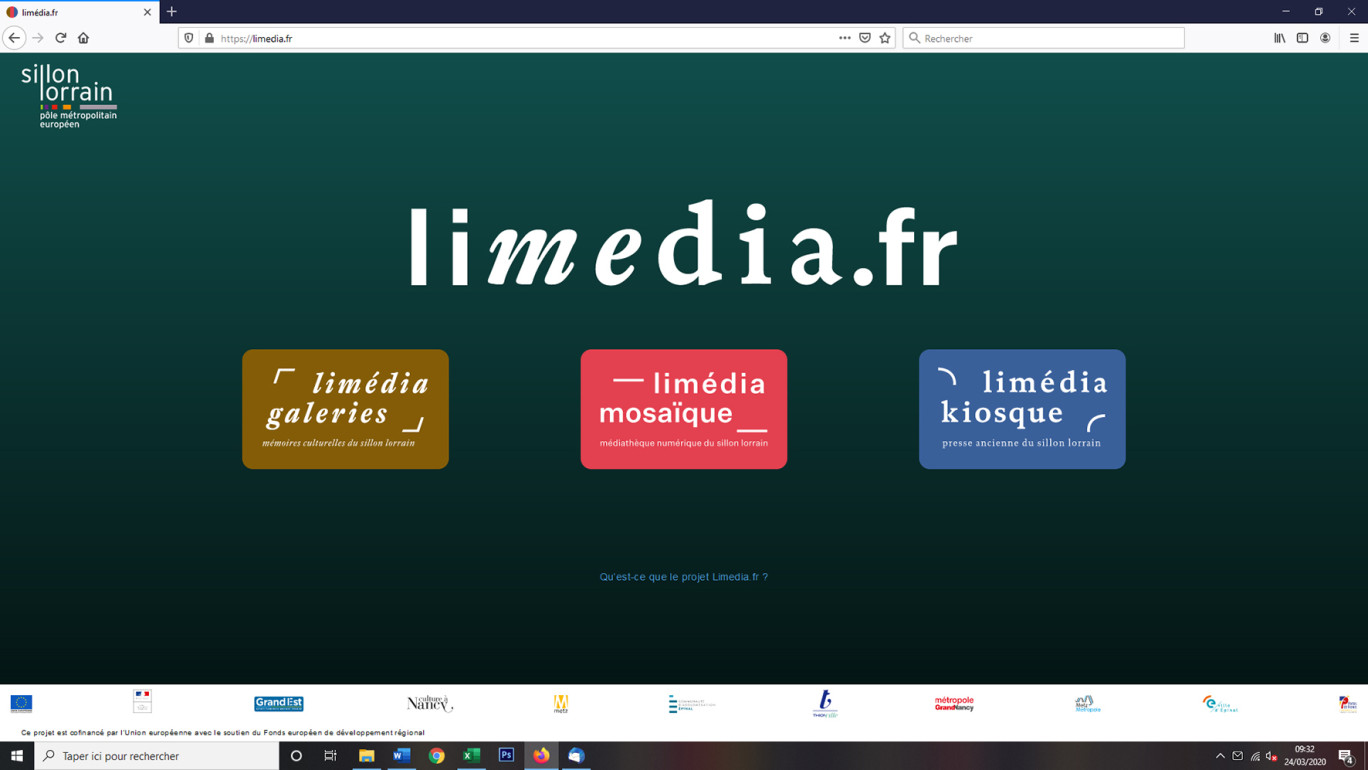Open the page actions three-dots menu
Image resolution: width=1368 pixels, height=770 pixels.
pos(845,38)
